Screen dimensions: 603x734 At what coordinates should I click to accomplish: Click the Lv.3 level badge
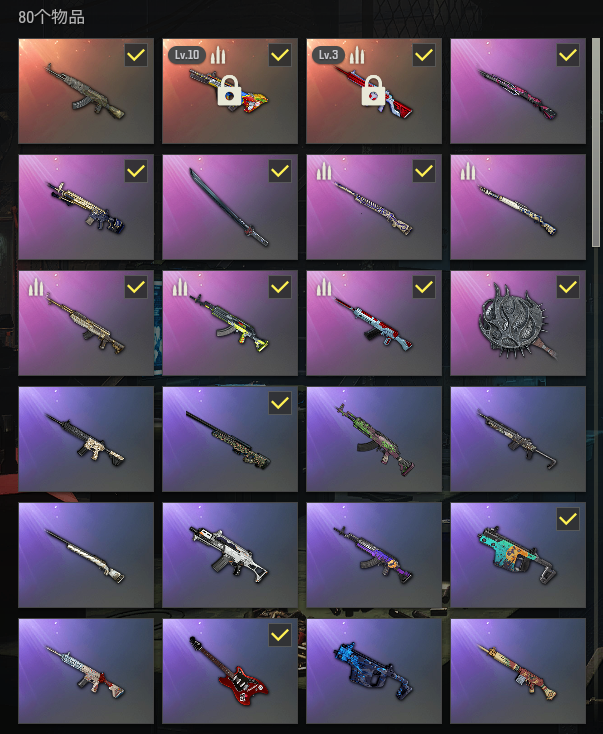click(x=328, y=55)
